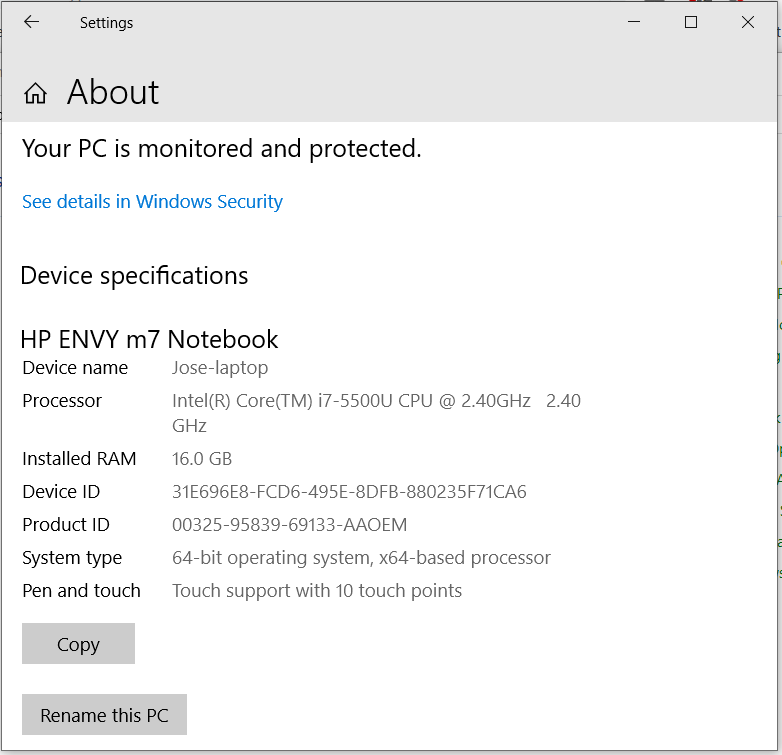This screenshot has height=755, width=782.
Task: Maximize the Settings window
Action: pos(691,22)
